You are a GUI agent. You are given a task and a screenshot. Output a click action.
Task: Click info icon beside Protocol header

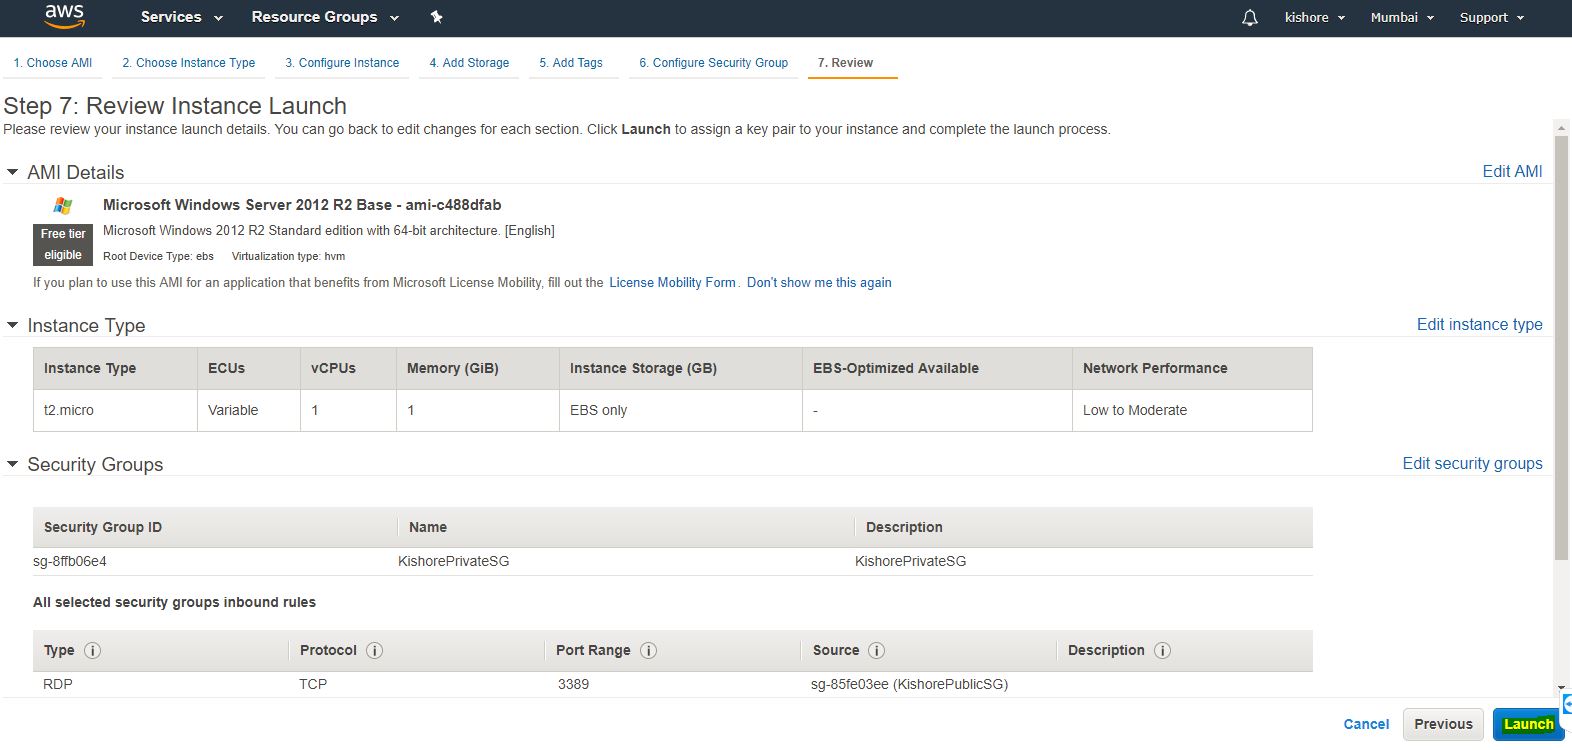pyautogui.click(x=375, y=651)
